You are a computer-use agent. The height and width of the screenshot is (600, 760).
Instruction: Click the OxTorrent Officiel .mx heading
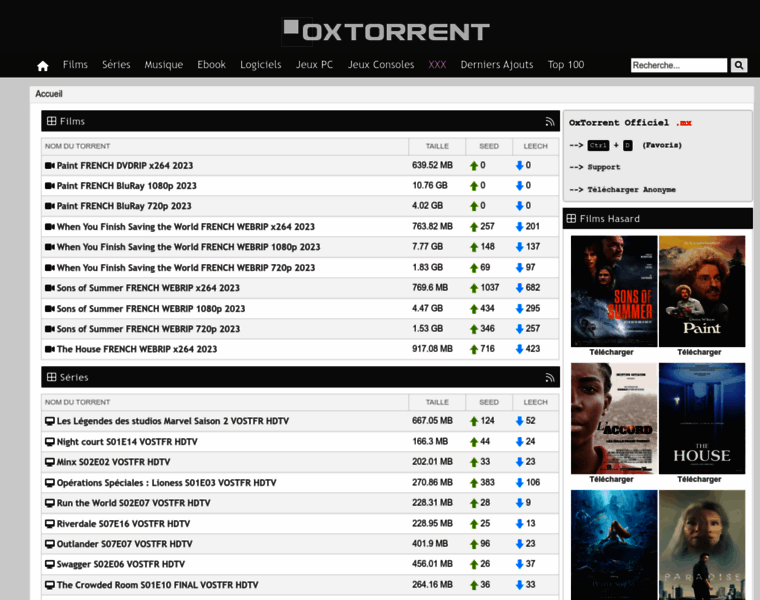[x=630, y=123]
